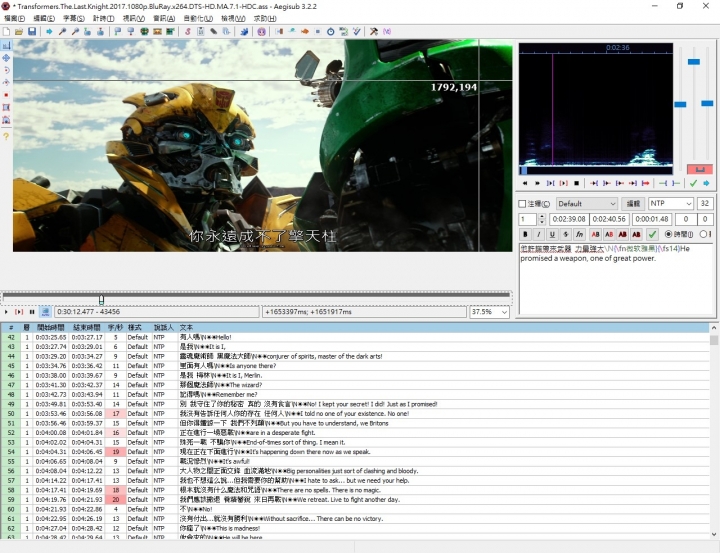Open the Subtitle menu

tap(73, 18)
